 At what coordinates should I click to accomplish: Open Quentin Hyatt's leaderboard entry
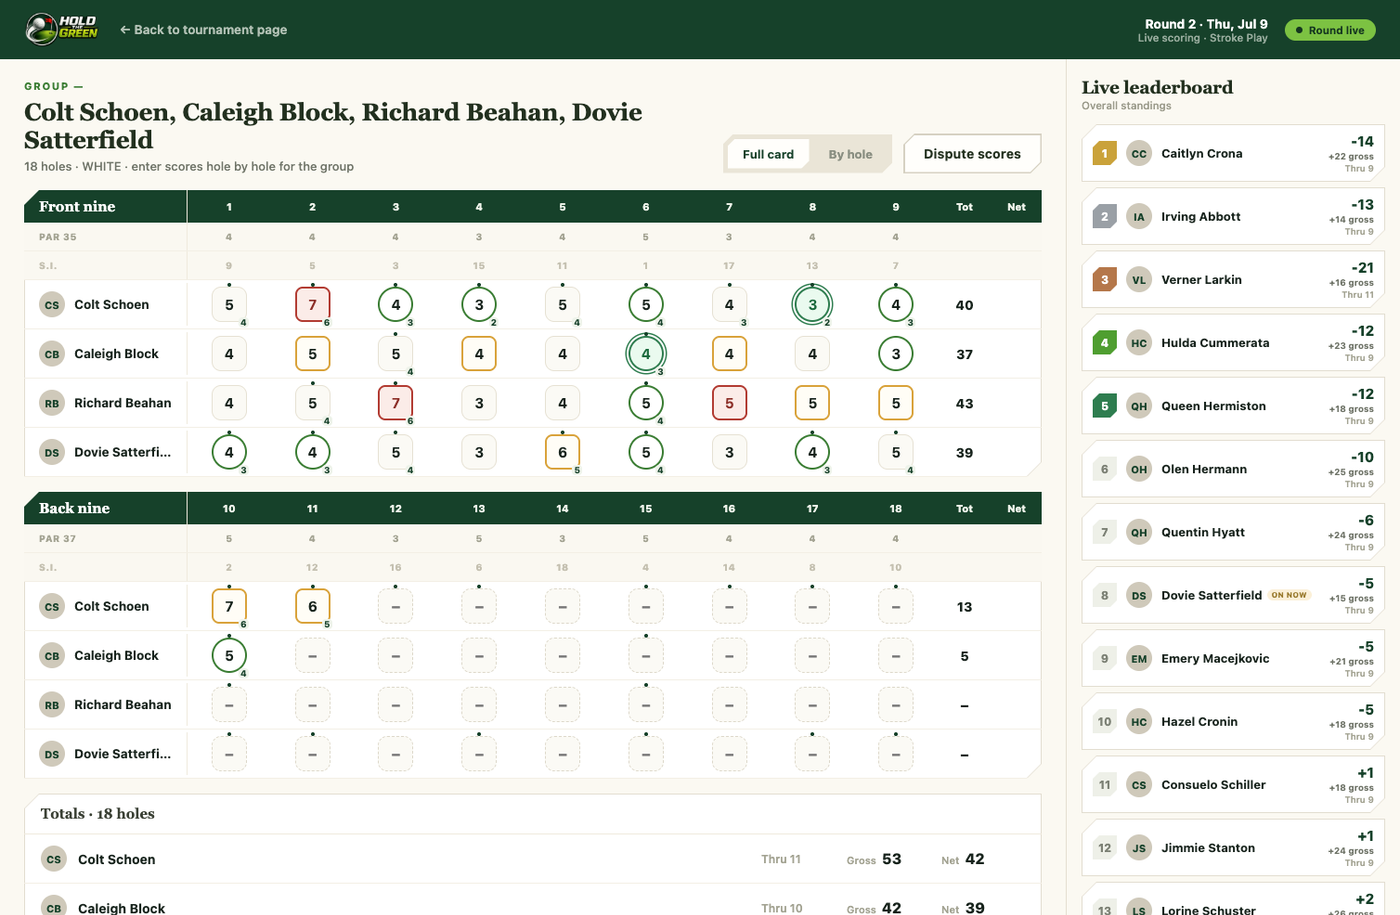tap(1231, 532)
